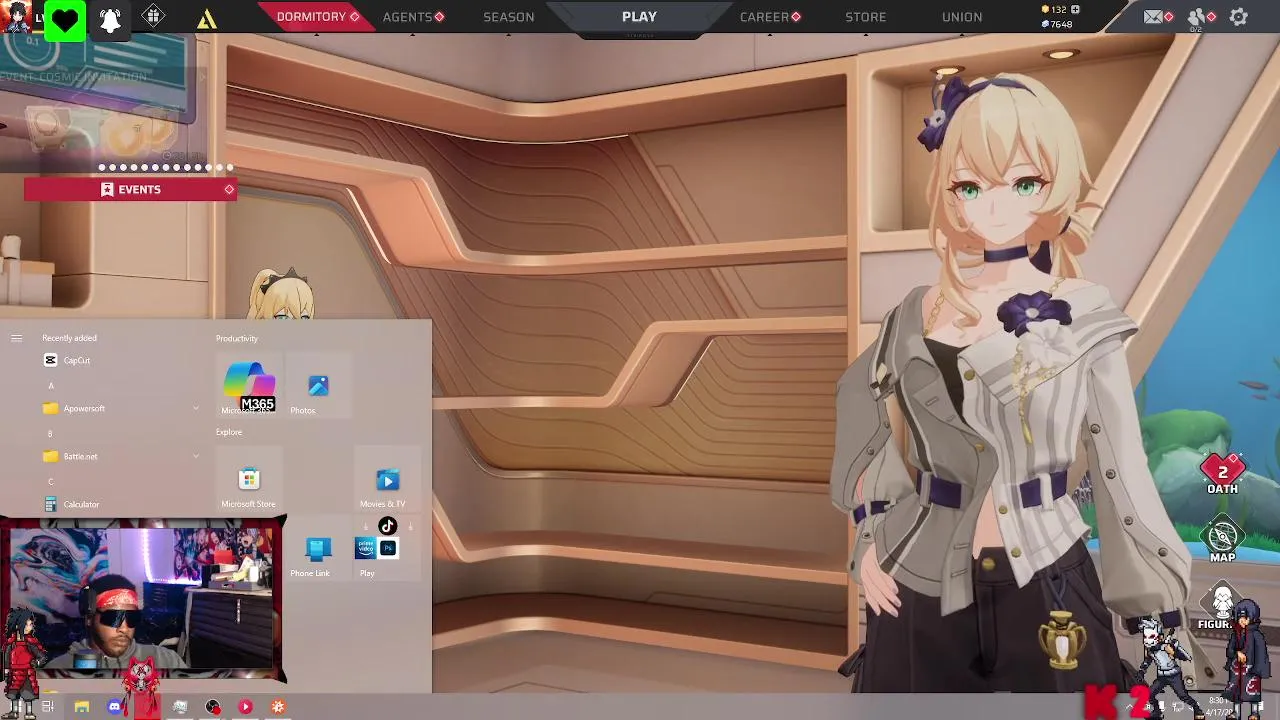
Task: Open the black-circle recorder taskbar icon
Action: click(213, 707)
